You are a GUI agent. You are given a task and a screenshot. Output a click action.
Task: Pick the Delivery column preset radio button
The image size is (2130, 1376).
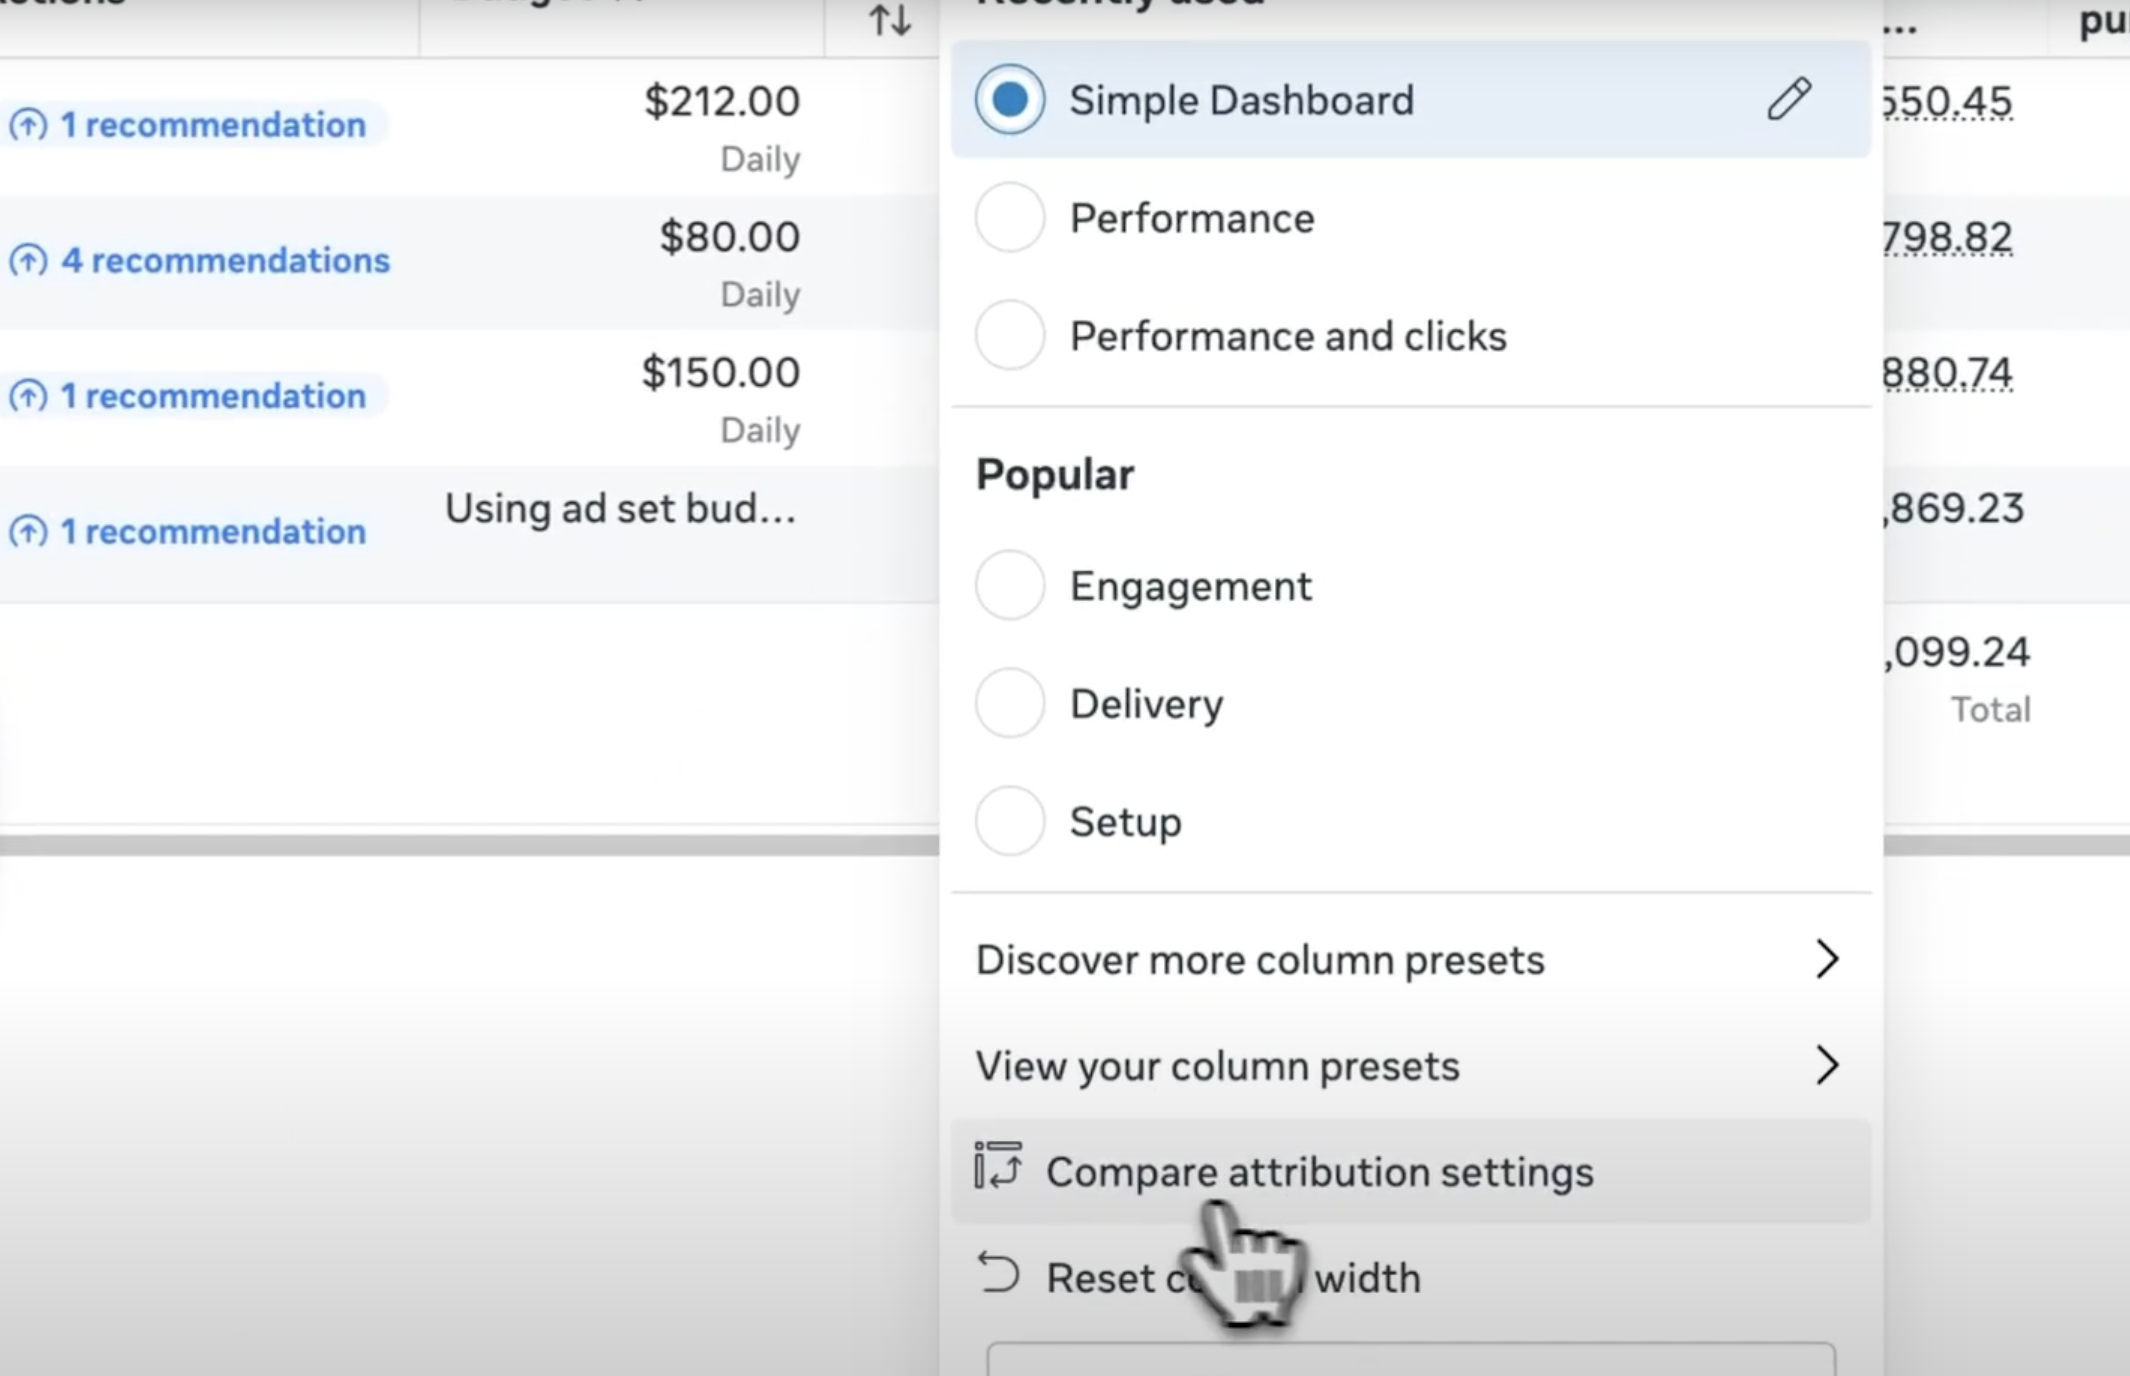click(x=1009, y=703)
